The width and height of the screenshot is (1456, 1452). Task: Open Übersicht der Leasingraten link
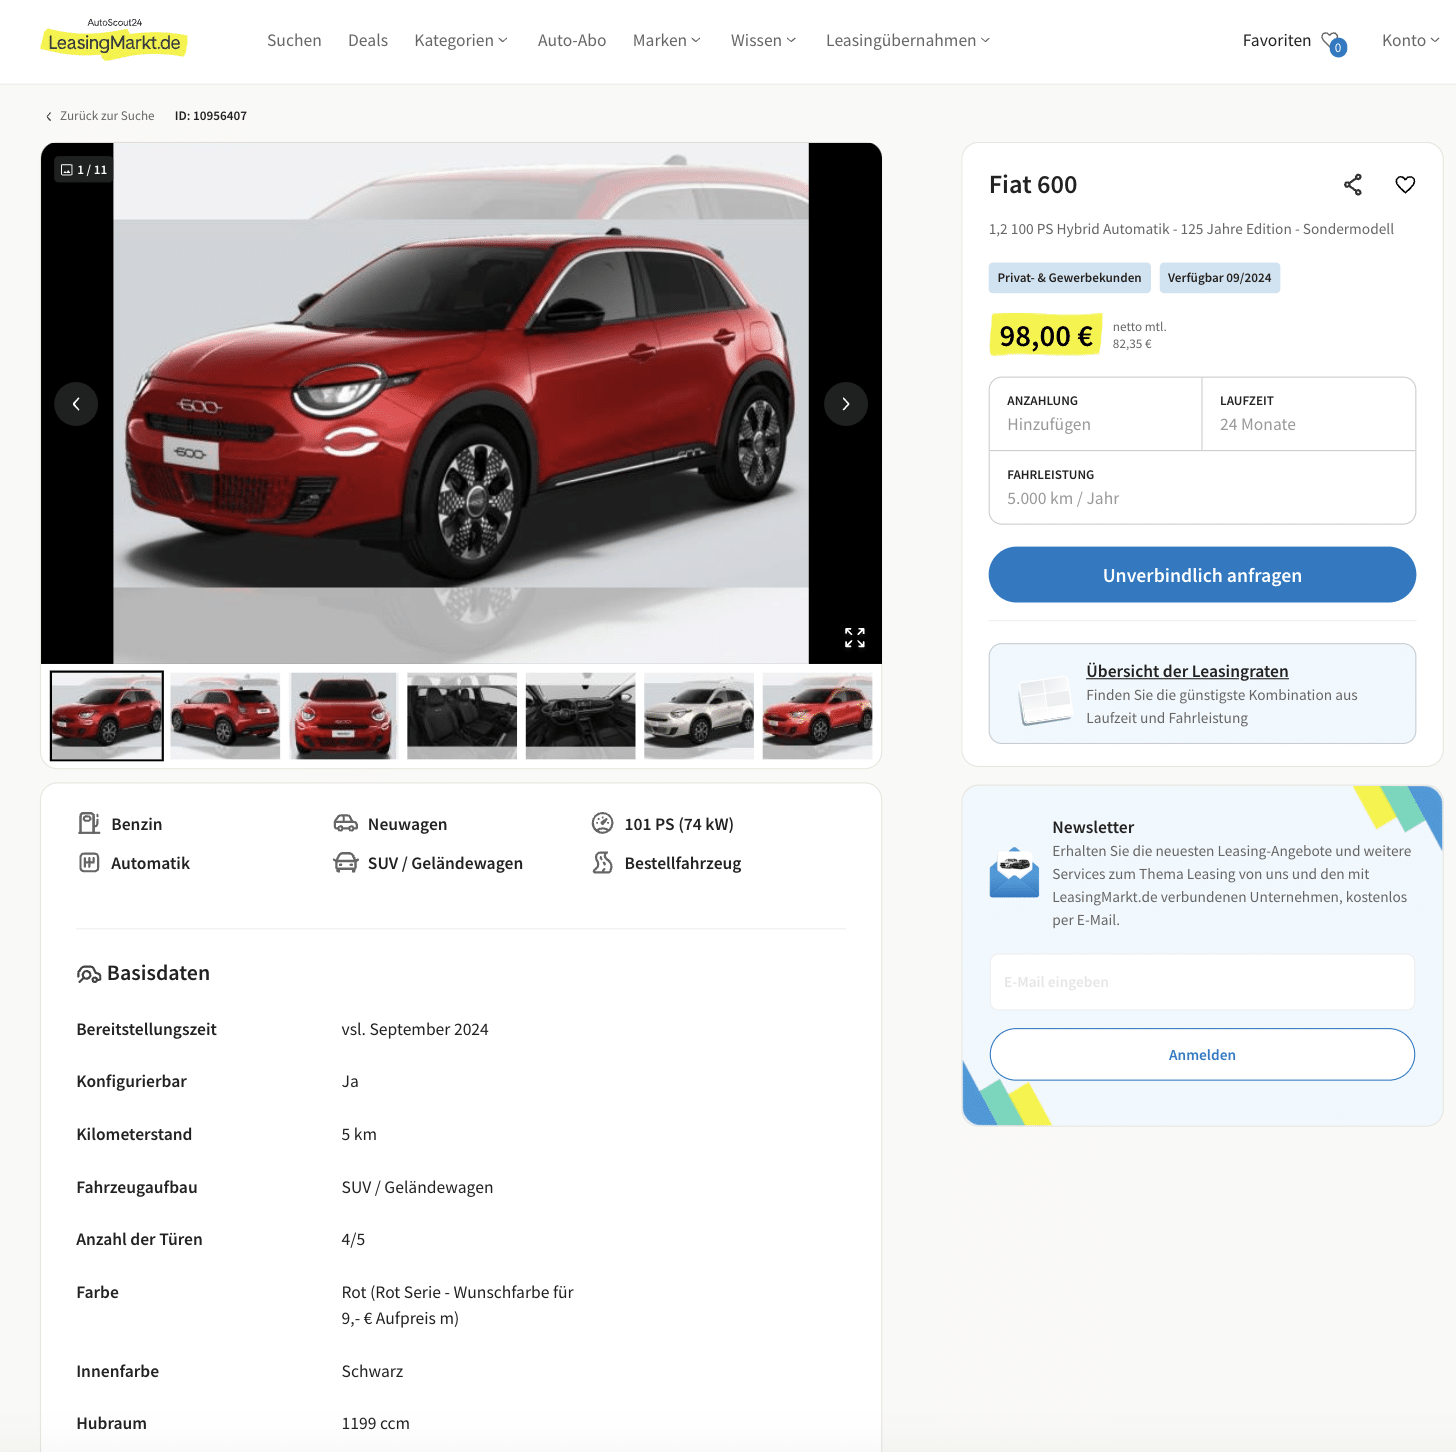[1187, 671]
